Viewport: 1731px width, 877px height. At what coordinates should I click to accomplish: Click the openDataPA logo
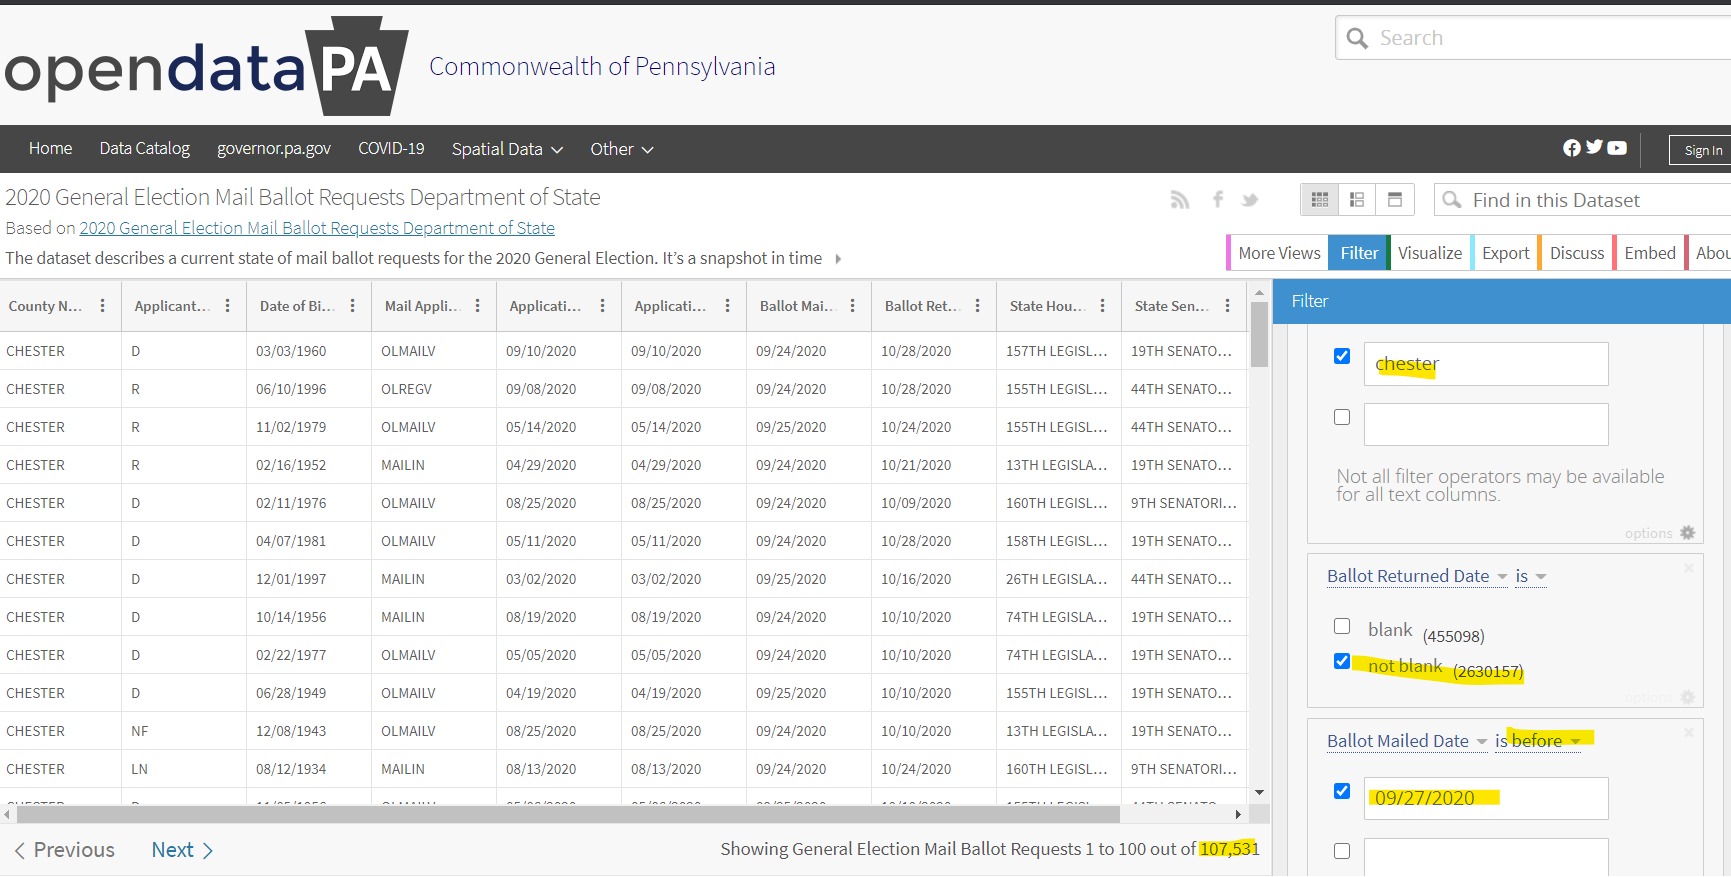coord(206,67)
